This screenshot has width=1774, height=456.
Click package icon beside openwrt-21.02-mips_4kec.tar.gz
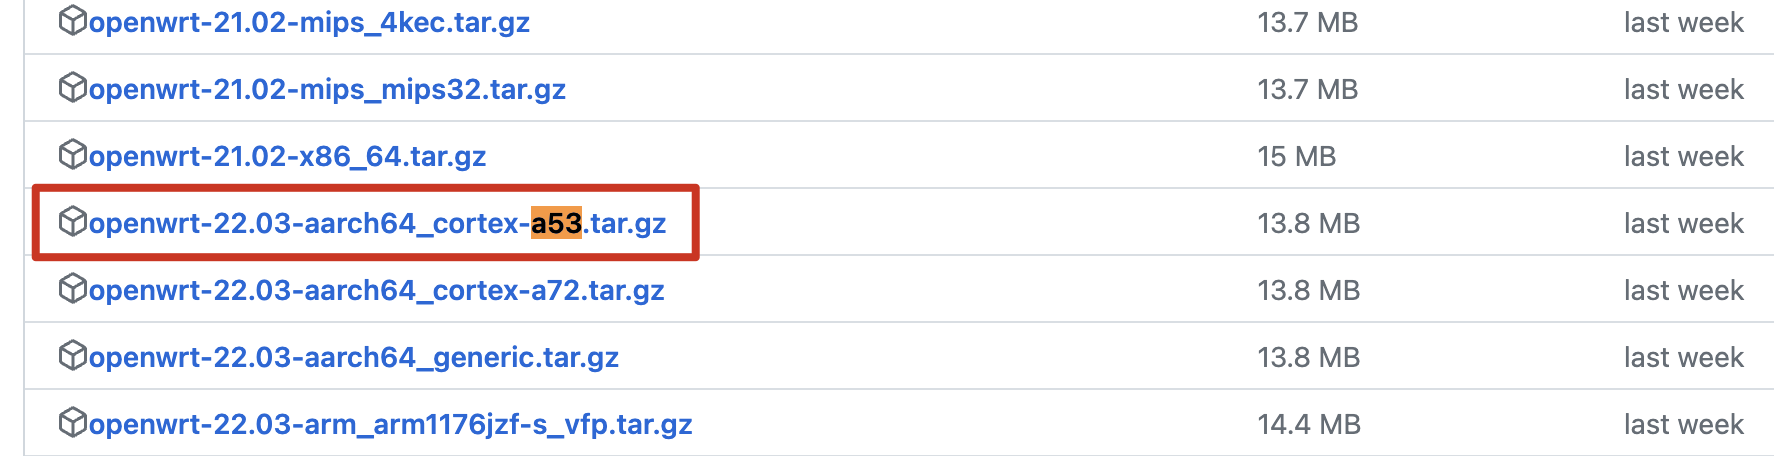[72, 21]
